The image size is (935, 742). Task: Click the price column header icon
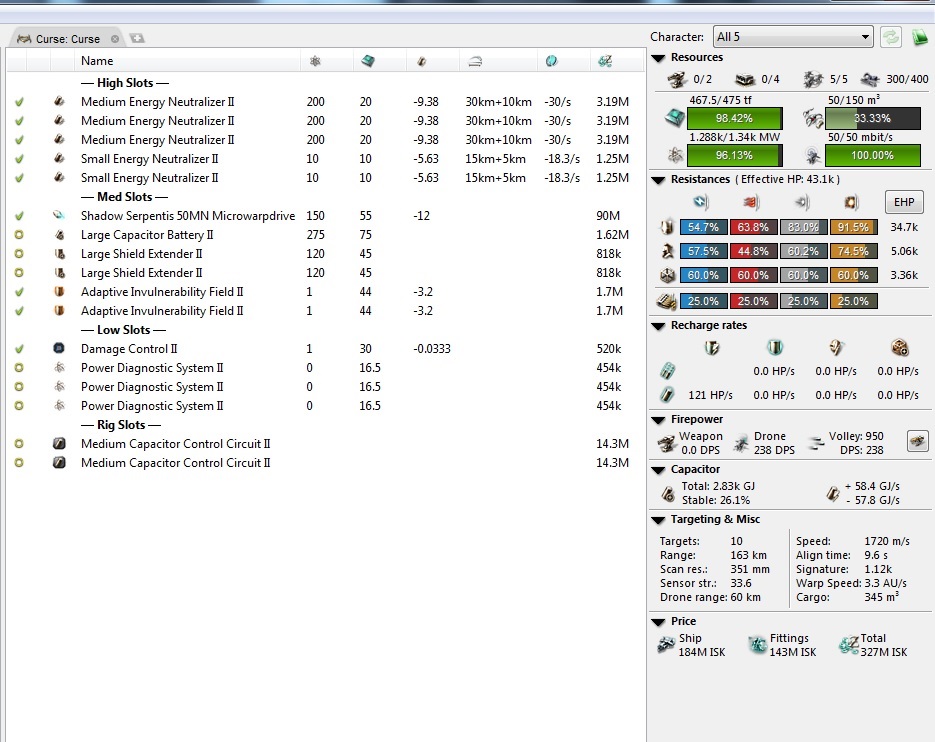point(605,61)
